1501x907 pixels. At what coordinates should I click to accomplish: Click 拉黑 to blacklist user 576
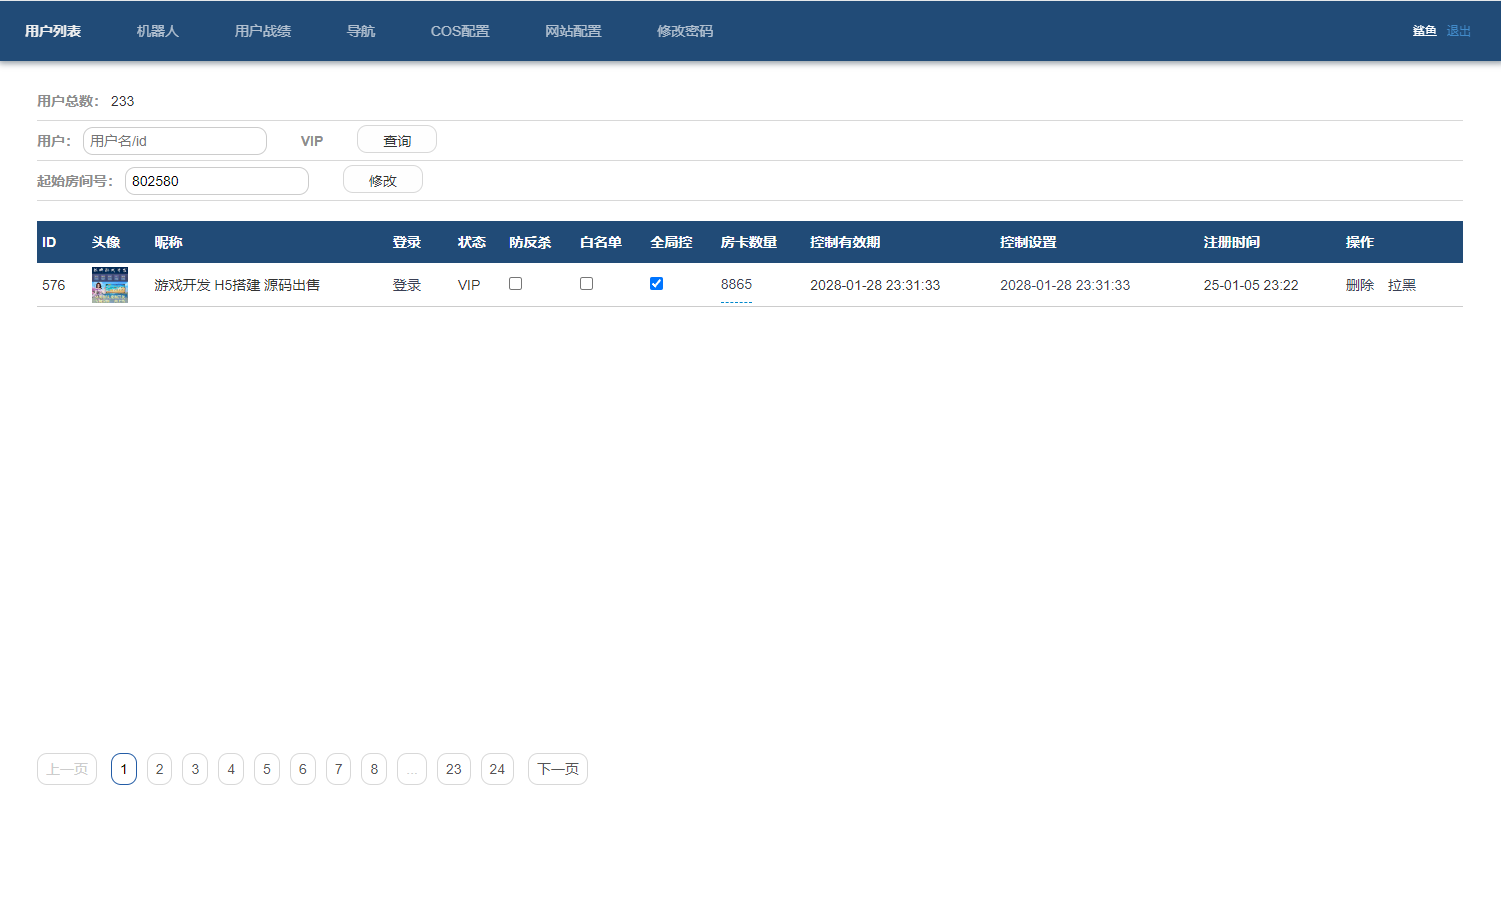pos(1402,284)
